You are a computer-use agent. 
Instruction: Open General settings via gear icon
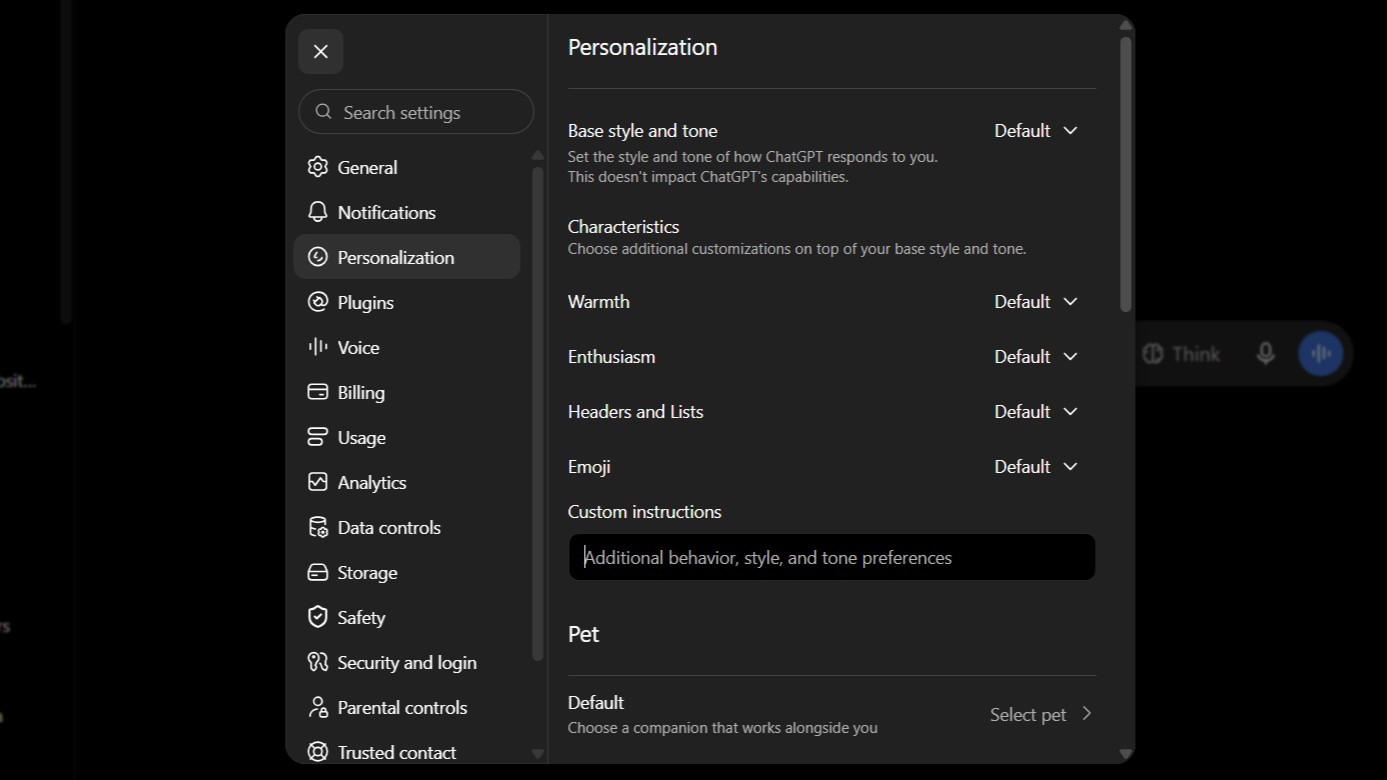(x=318, y=167)
